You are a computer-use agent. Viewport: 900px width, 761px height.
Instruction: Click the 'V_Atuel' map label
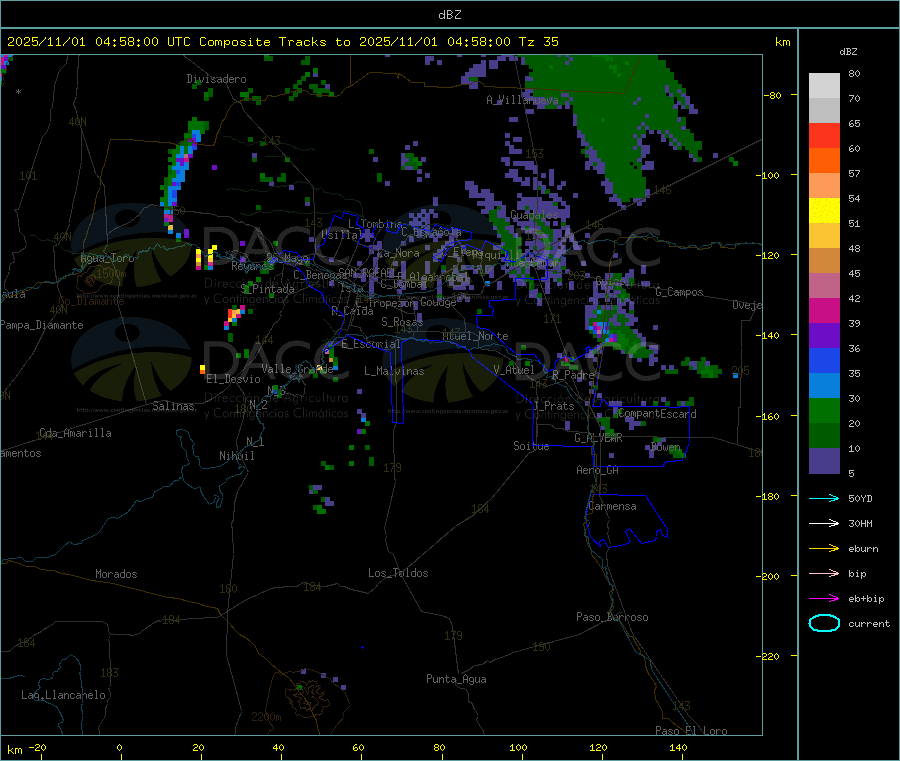(514, 370)
